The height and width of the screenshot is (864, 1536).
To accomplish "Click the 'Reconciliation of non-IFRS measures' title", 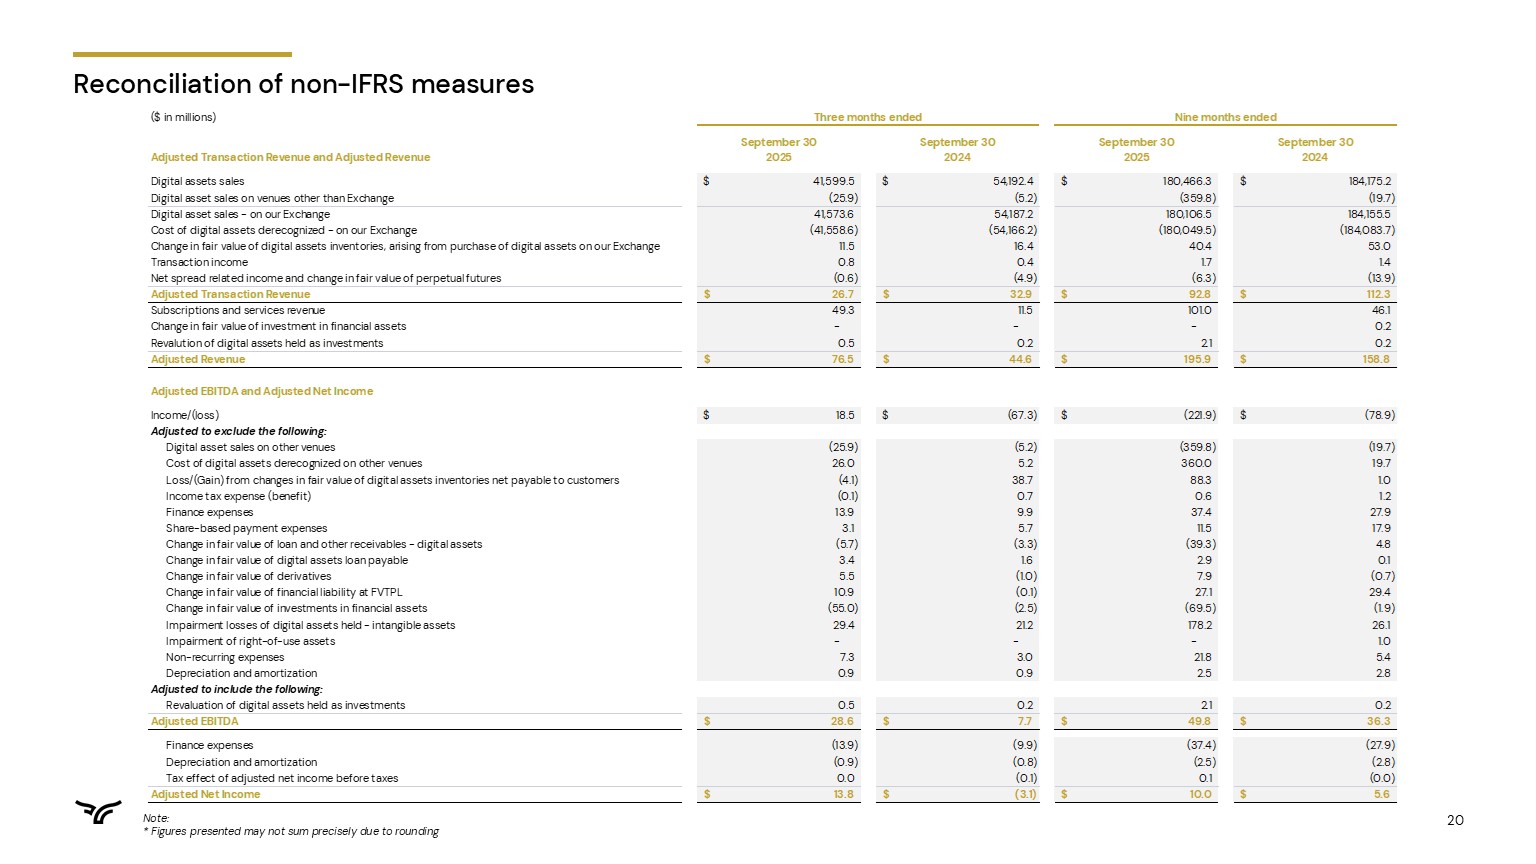I will [303, 84].
